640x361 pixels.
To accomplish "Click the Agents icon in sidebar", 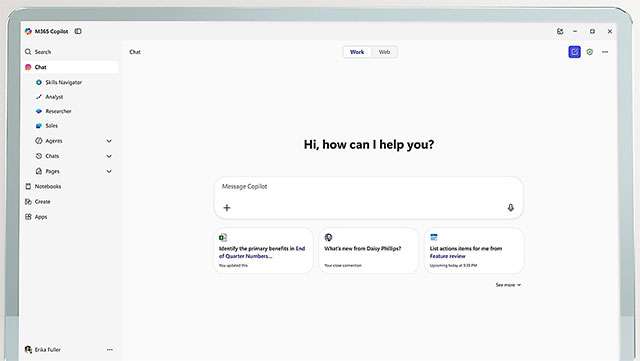I will tap(39, 140).
